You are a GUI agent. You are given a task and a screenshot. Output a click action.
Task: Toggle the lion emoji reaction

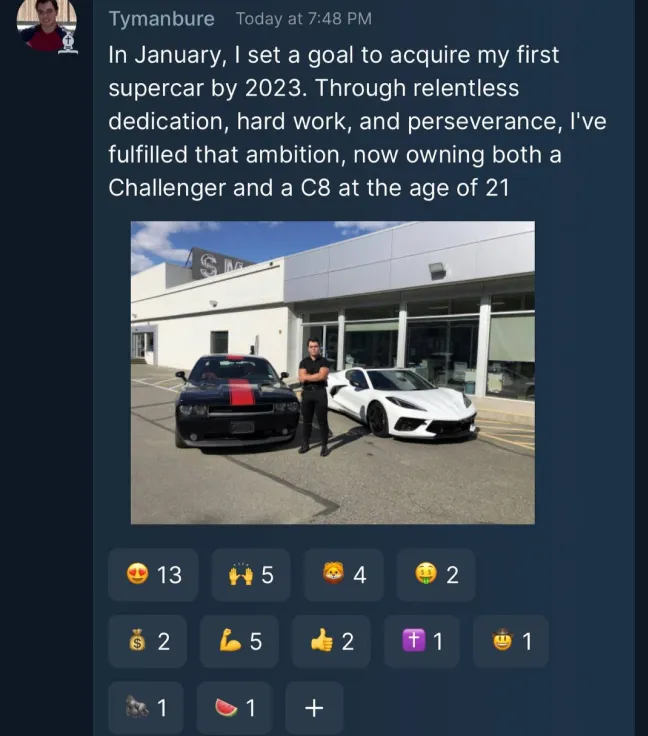(x=343, y=575)
